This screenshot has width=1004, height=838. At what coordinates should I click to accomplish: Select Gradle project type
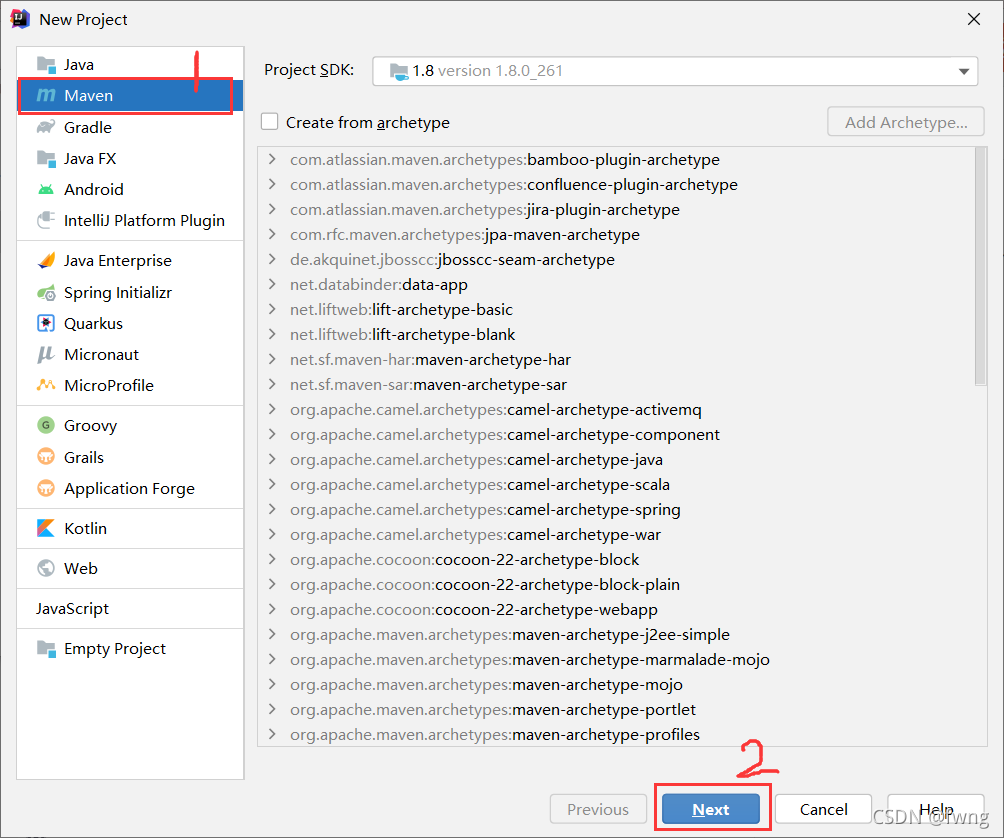[131, 127]
